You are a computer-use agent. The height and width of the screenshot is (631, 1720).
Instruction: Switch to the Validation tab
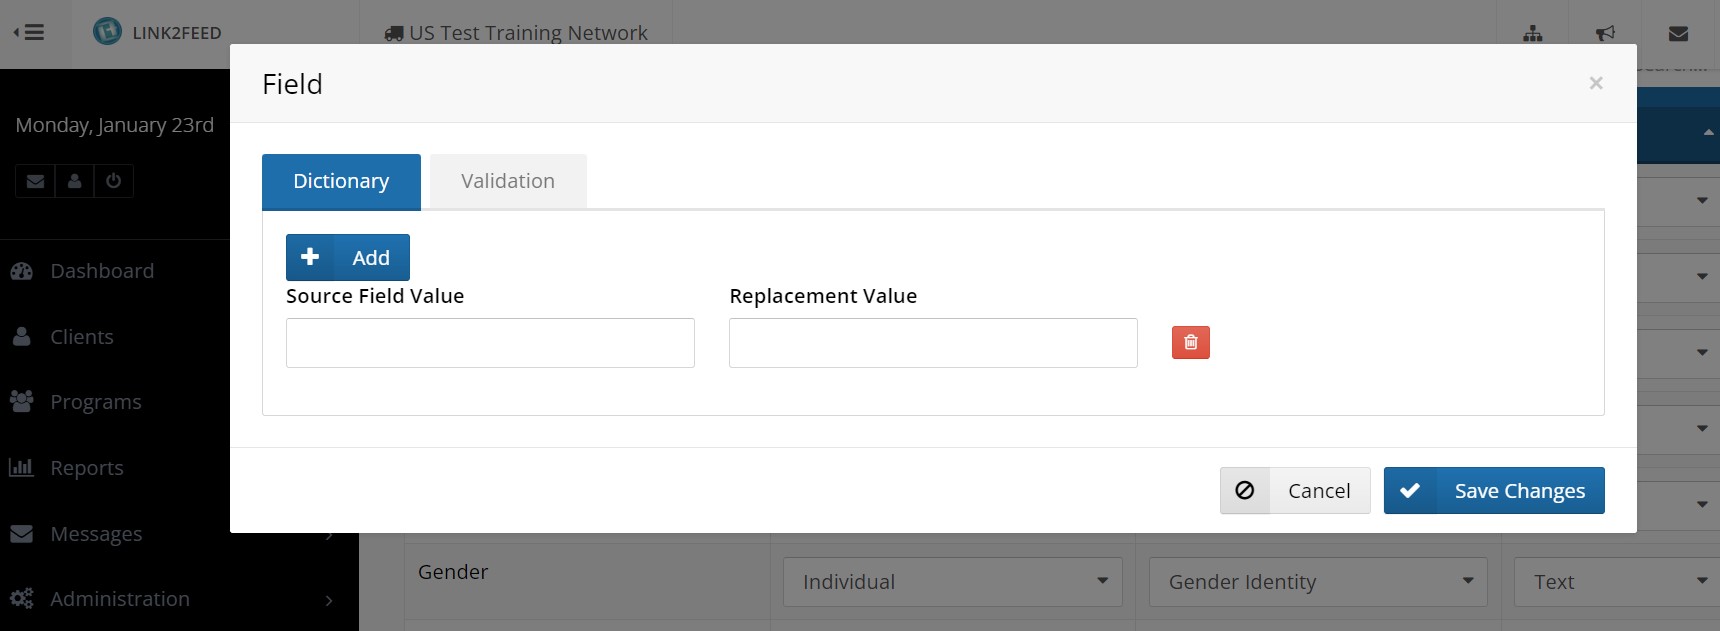pyautogui.click(x=507, y=181)
